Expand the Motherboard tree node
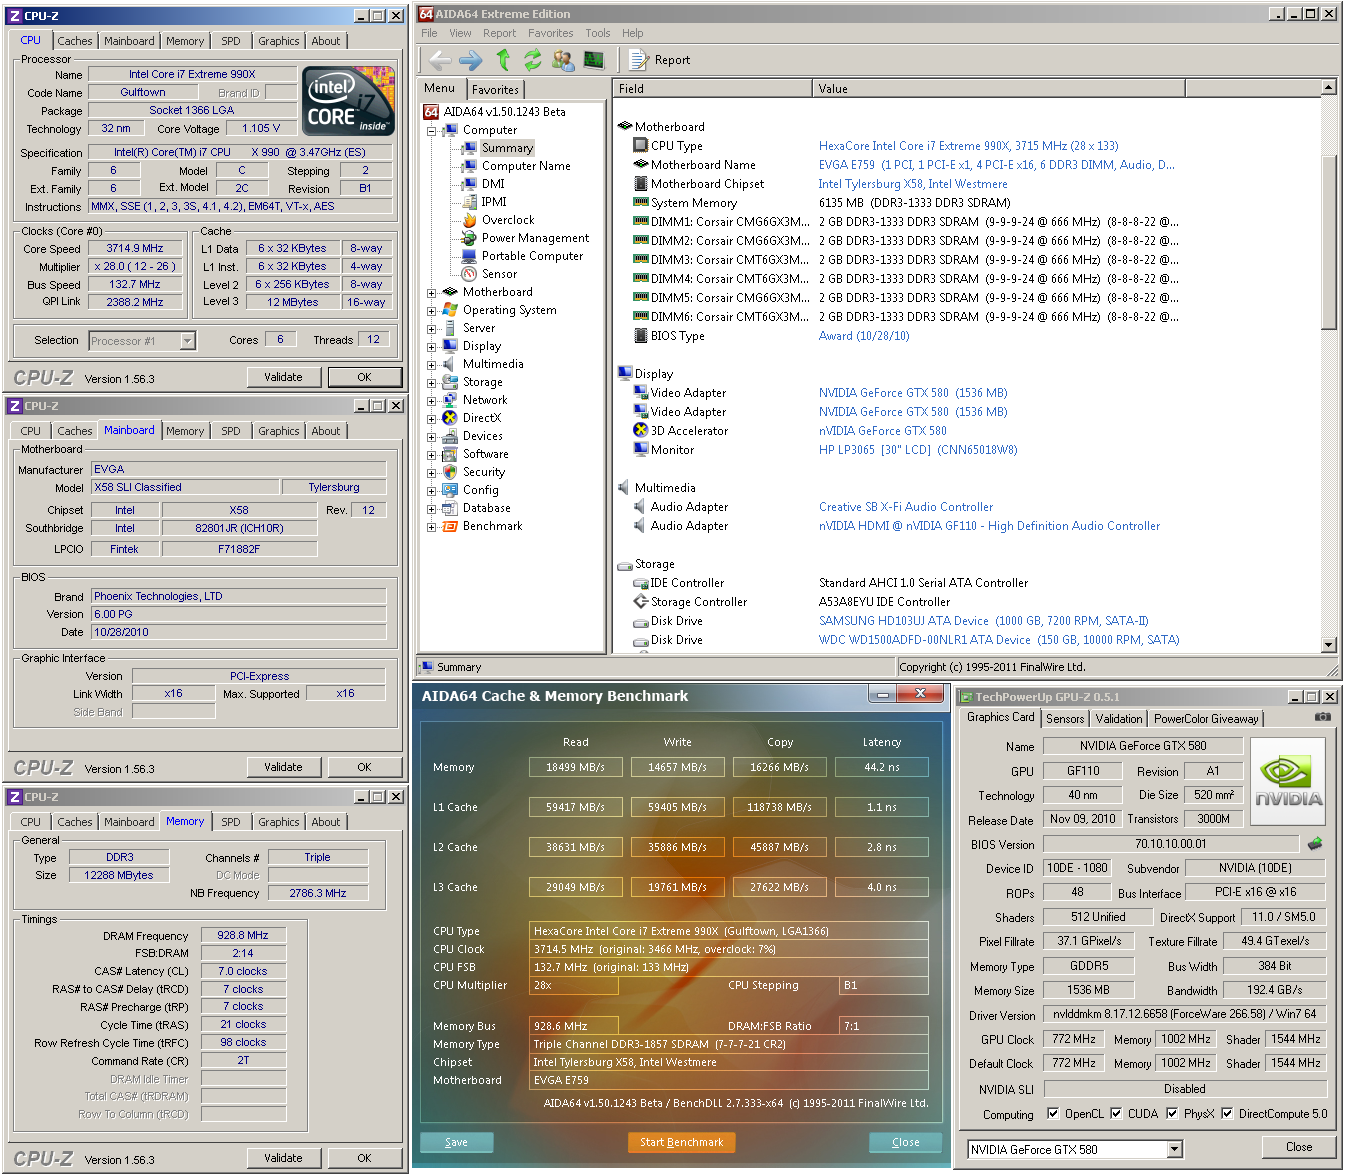This screenshot has height=1176, width=1348. click(x=431, y=292)
